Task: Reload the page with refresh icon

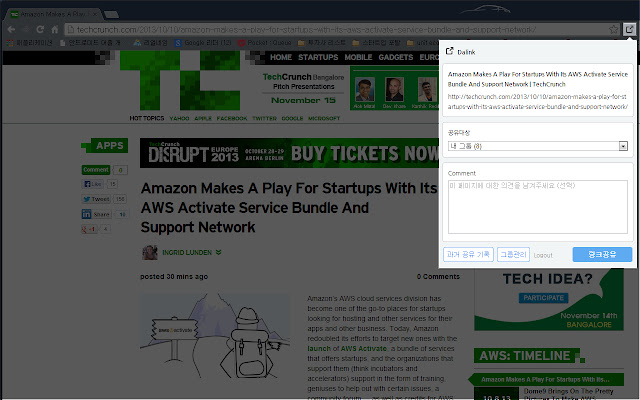Action: (40, 29)
